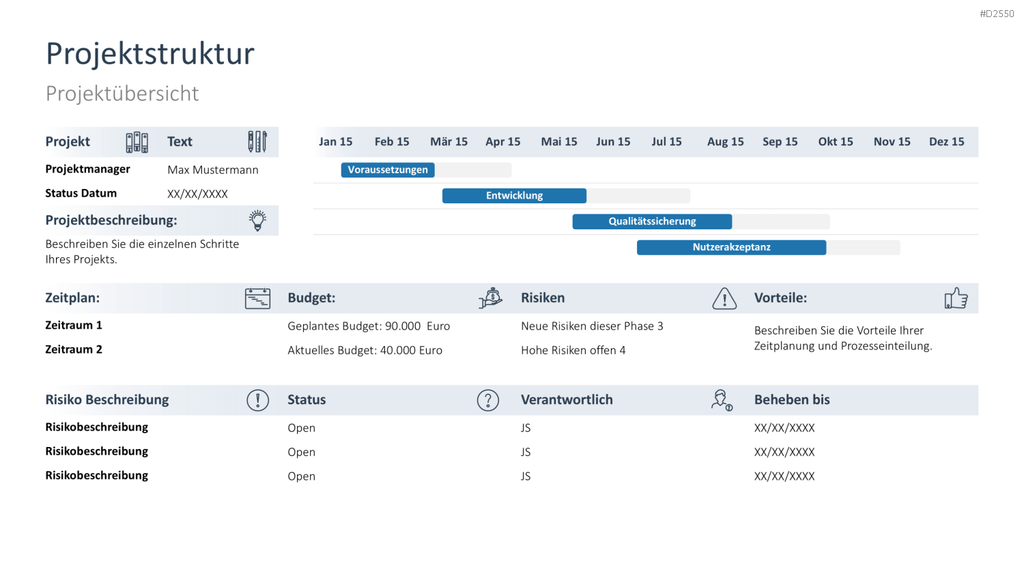Click the person icon beside Verantwortlich
The width and height of the screenshot is (1024, 576).
pos(722,400)
